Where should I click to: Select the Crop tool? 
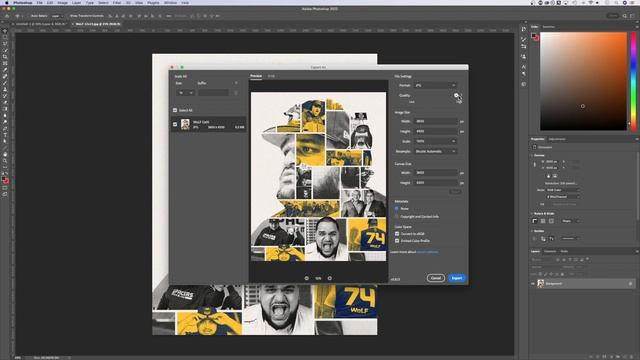5,57
